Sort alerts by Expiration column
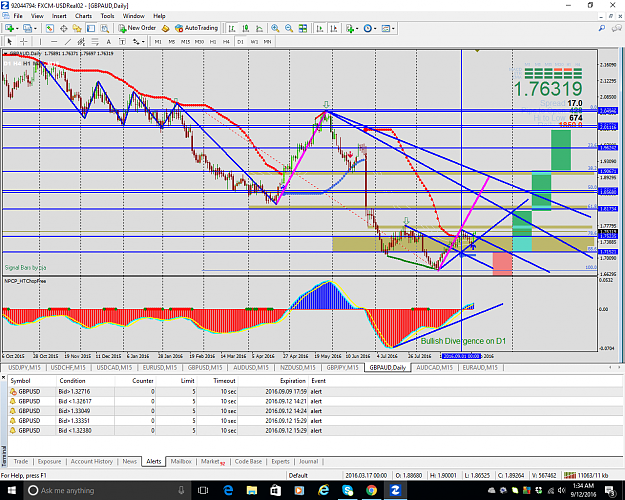The height and width of the screenshot is (500, 625). point(293,381)
